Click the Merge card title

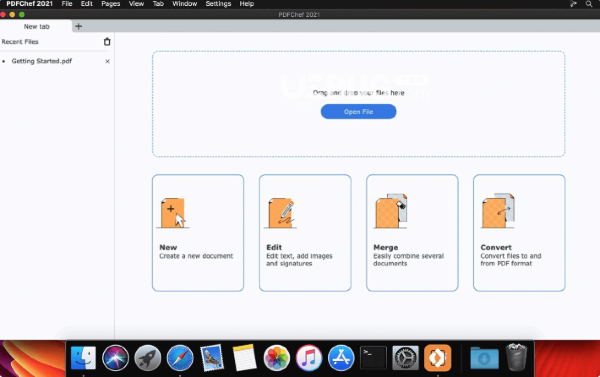[386, 247]
